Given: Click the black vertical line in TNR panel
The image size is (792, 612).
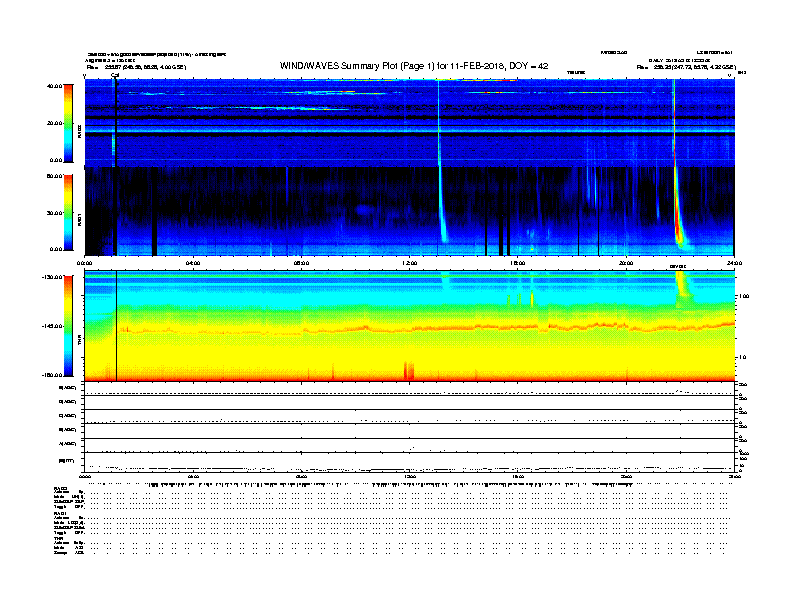Looking at the screenshot, I should (x=117, y=326).
